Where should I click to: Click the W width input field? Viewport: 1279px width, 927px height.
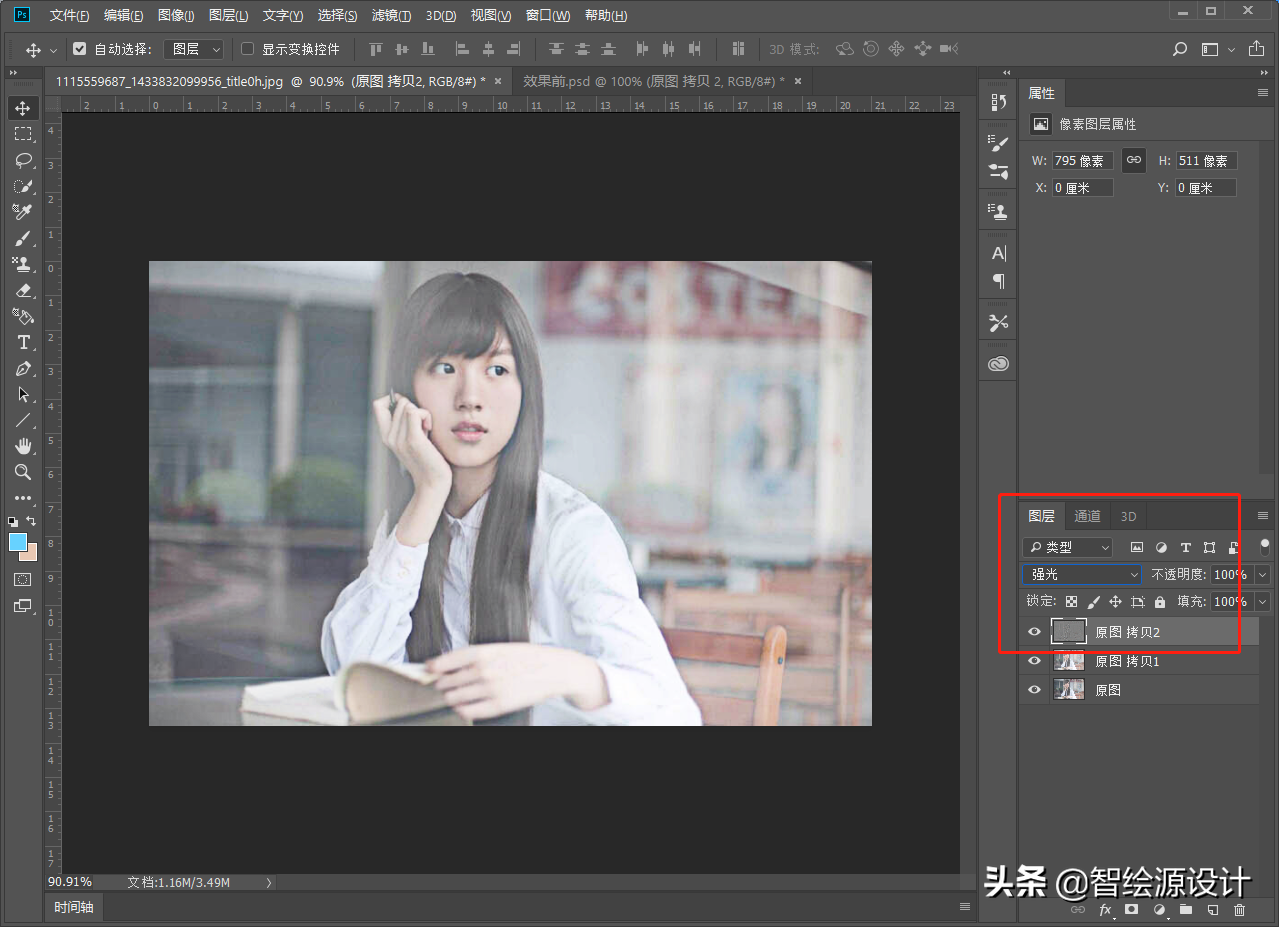(x=1082, y=161)
